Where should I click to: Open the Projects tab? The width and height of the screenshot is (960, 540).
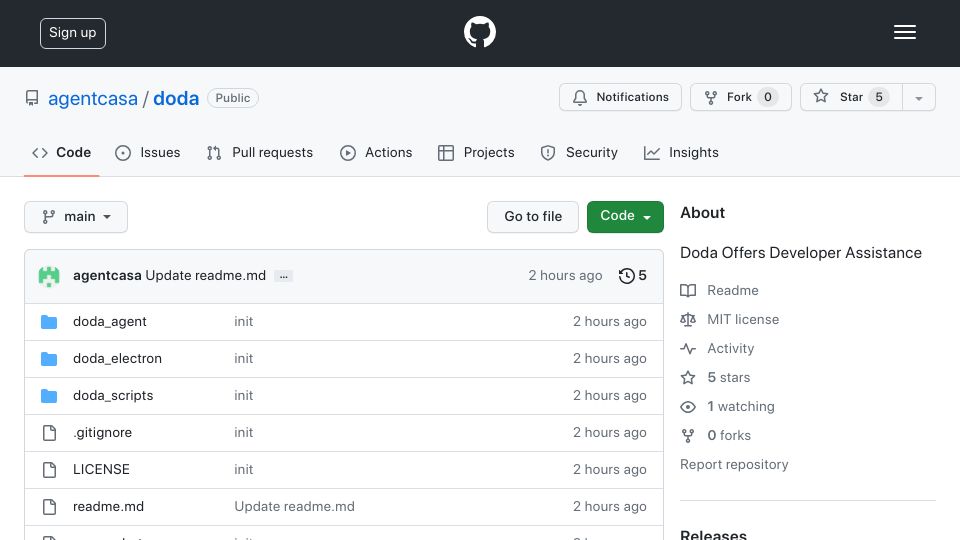click(x=476, y=152)
